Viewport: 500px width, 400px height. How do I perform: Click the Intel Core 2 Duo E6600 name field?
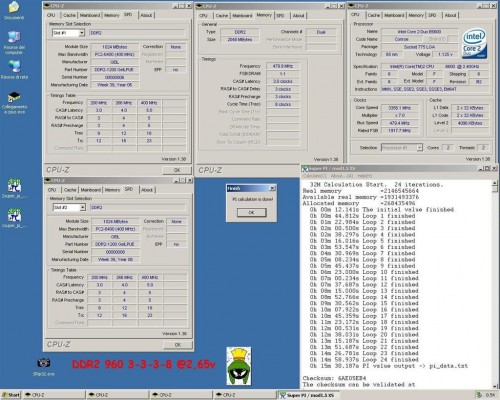point(419,32)
